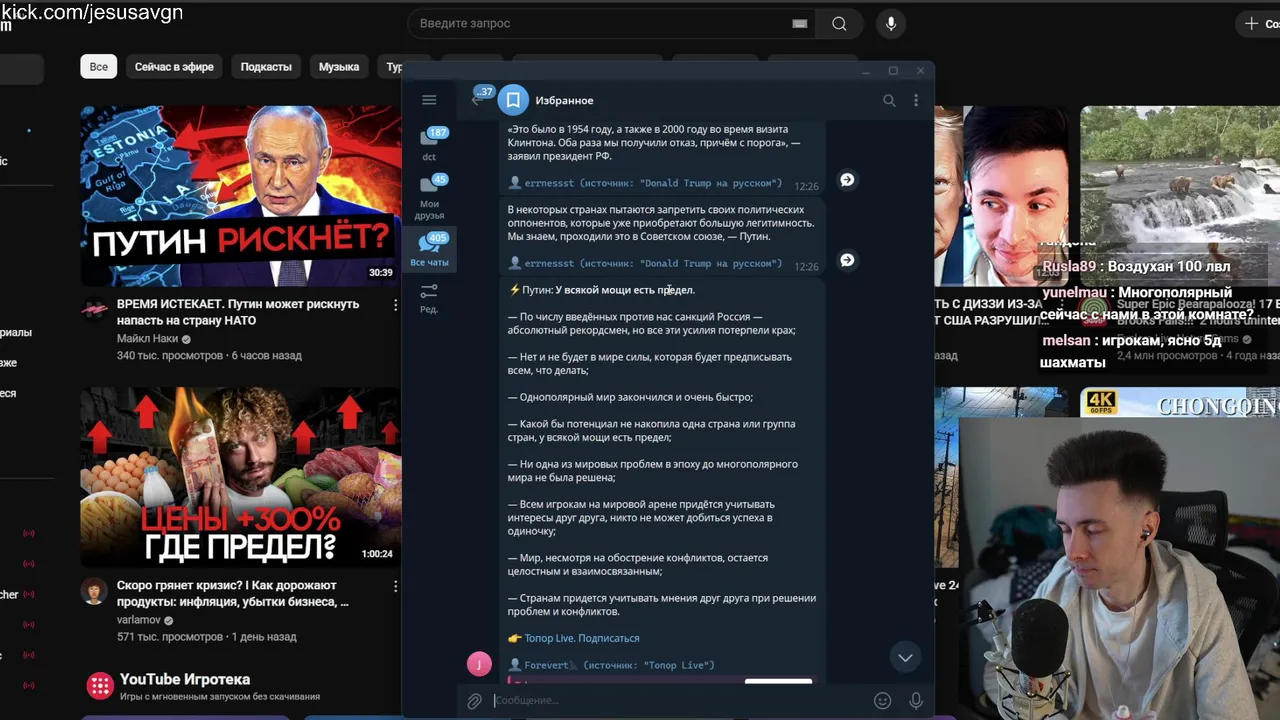Close the Telegram window
1280x720 pixels.
pos(920,71)
